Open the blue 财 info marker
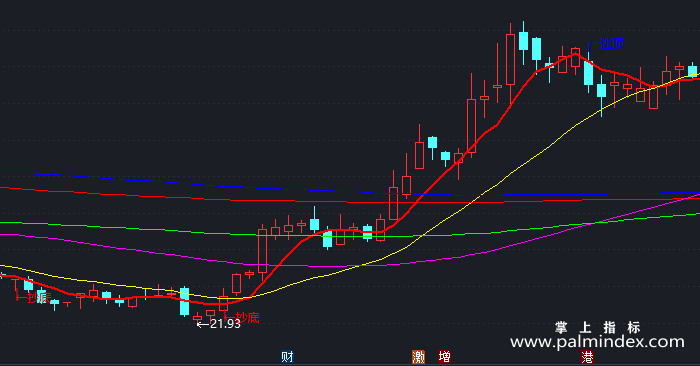The width and height of the screenshot is (700, 366). (287, 357)
